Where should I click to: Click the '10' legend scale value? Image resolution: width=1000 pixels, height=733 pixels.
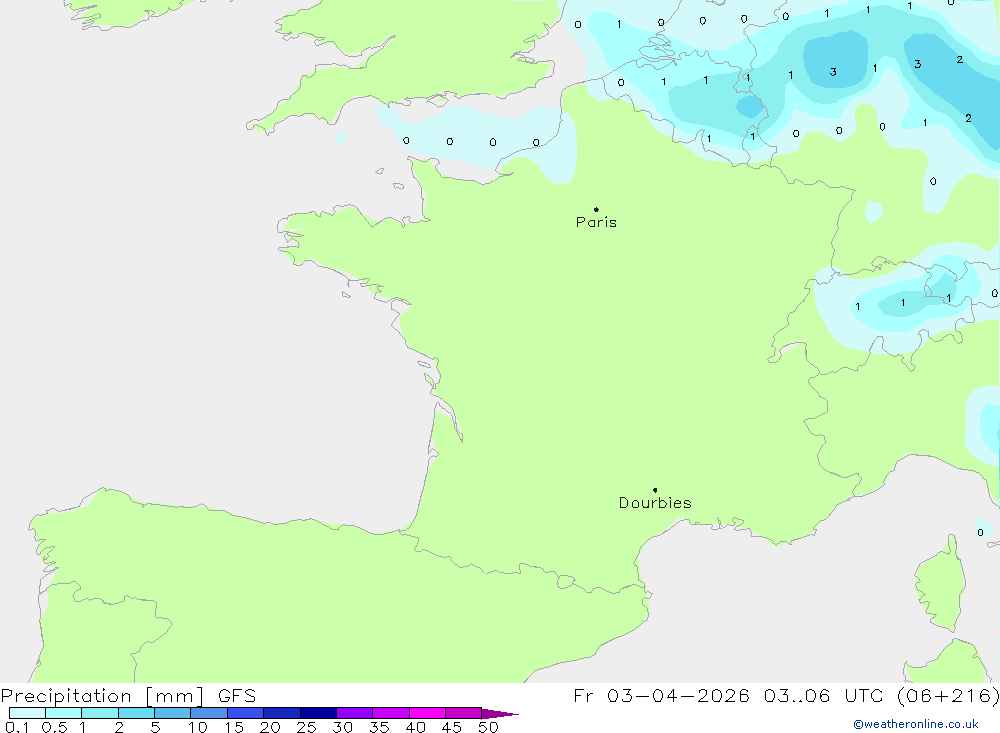pyautogui.click(x=198, y=727)
